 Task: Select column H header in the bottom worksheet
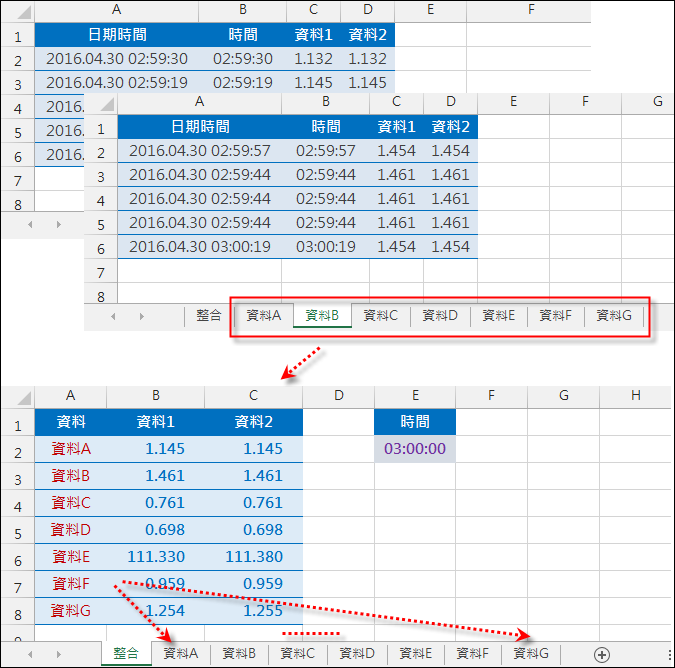tap(635, 396)
